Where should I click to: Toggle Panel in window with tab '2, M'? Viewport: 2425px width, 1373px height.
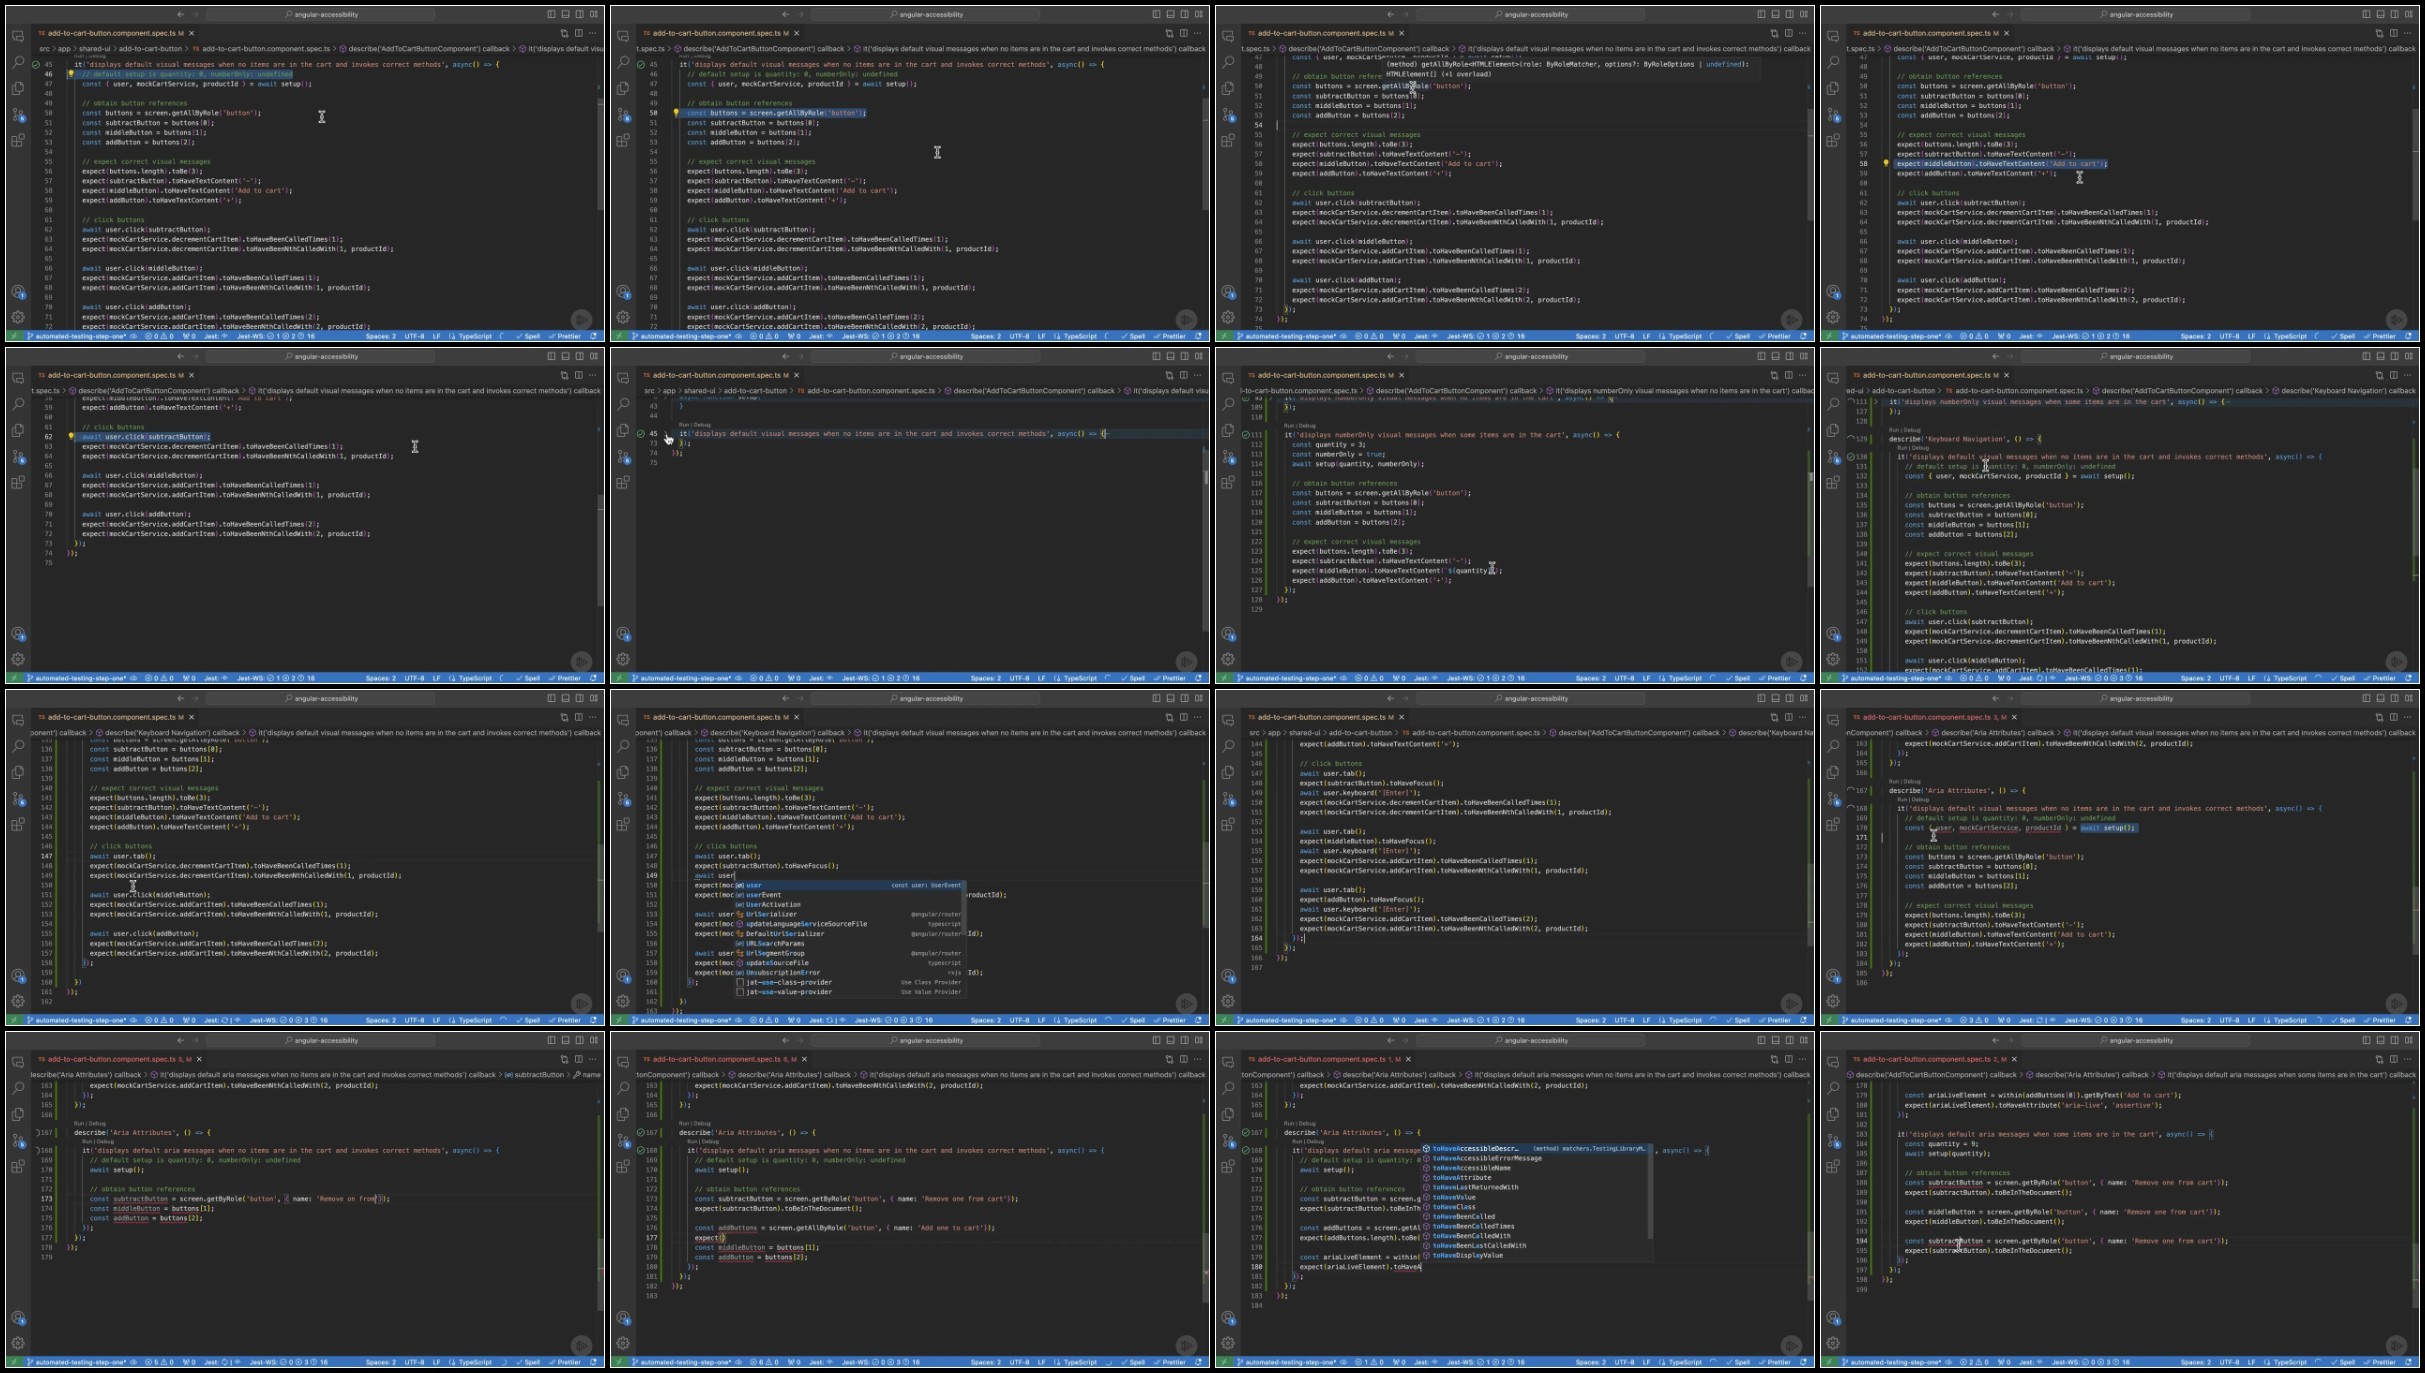point(2380,1041)
